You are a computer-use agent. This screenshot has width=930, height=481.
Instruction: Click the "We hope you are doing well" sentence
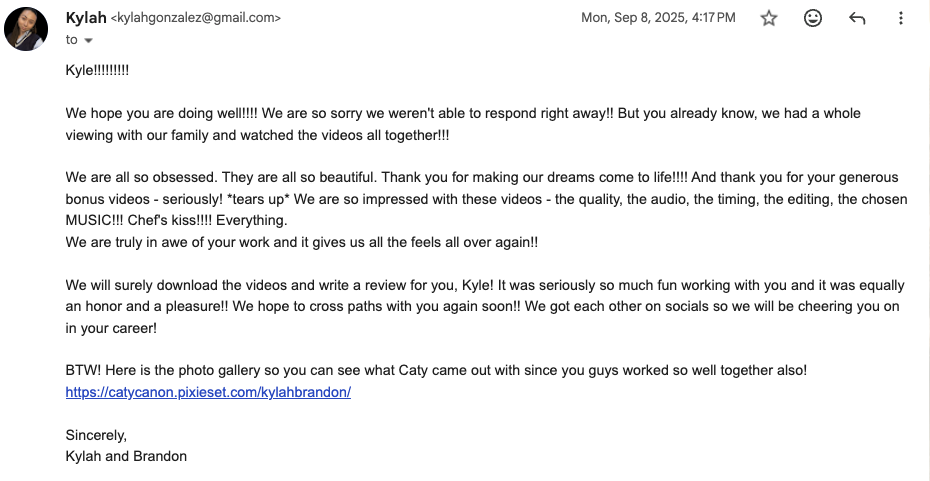[162, 113]
